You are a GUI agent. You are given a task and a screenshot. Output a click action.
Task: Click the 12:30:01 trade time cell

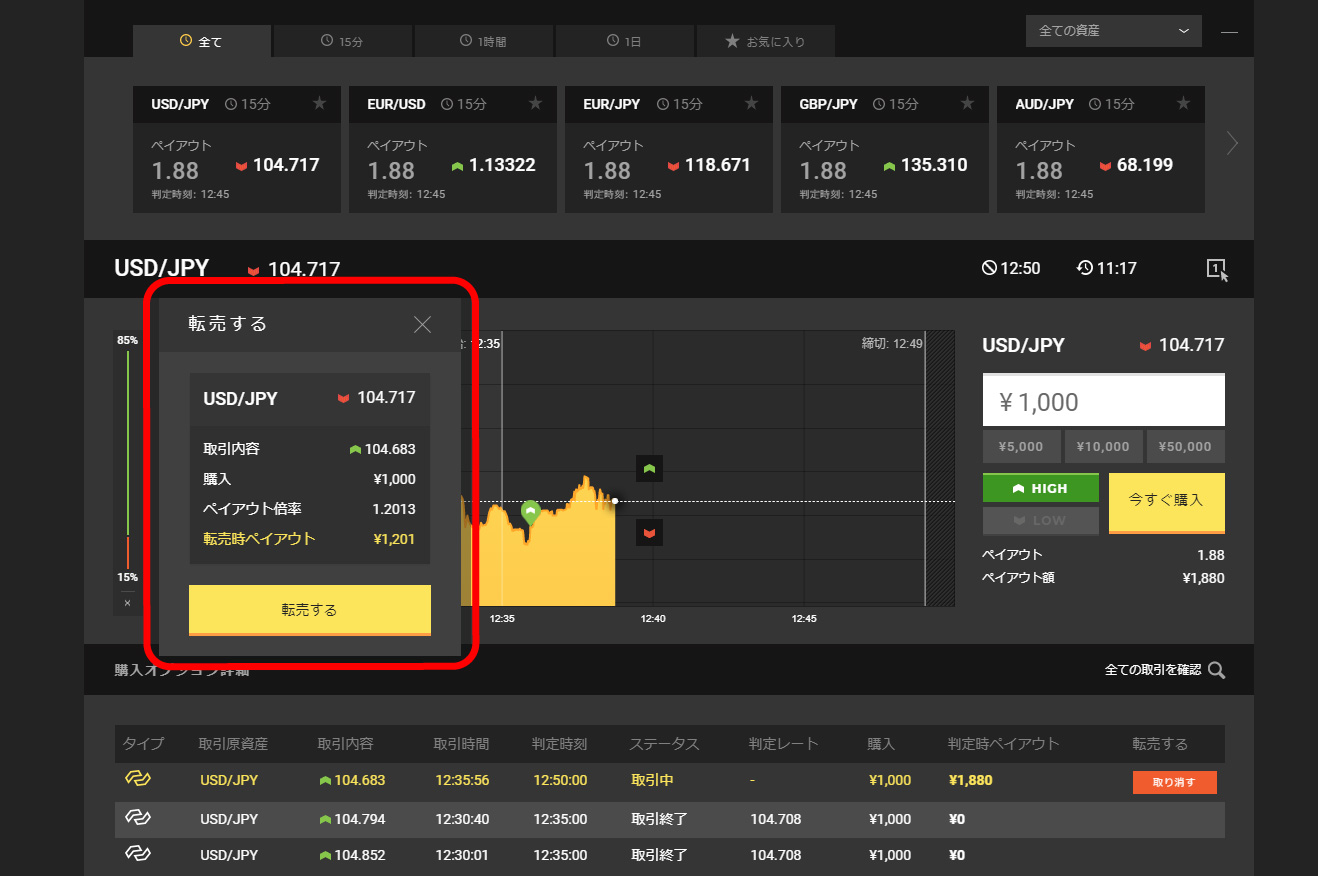(x=462, y=855)
